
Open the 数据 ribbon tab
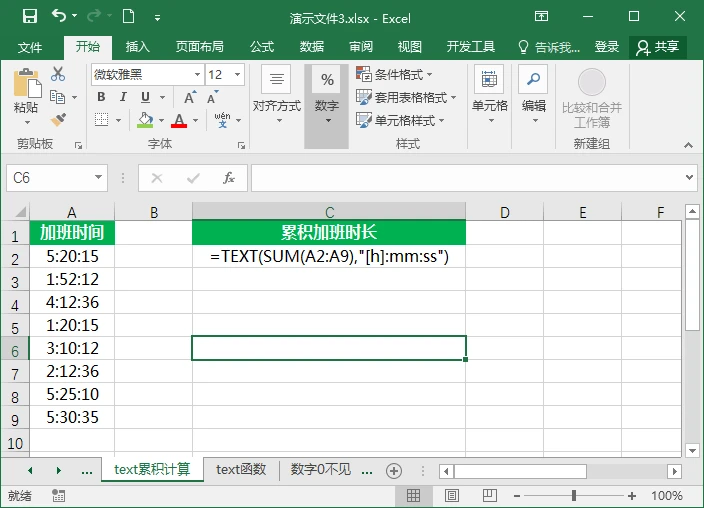(x=312, y=47)
